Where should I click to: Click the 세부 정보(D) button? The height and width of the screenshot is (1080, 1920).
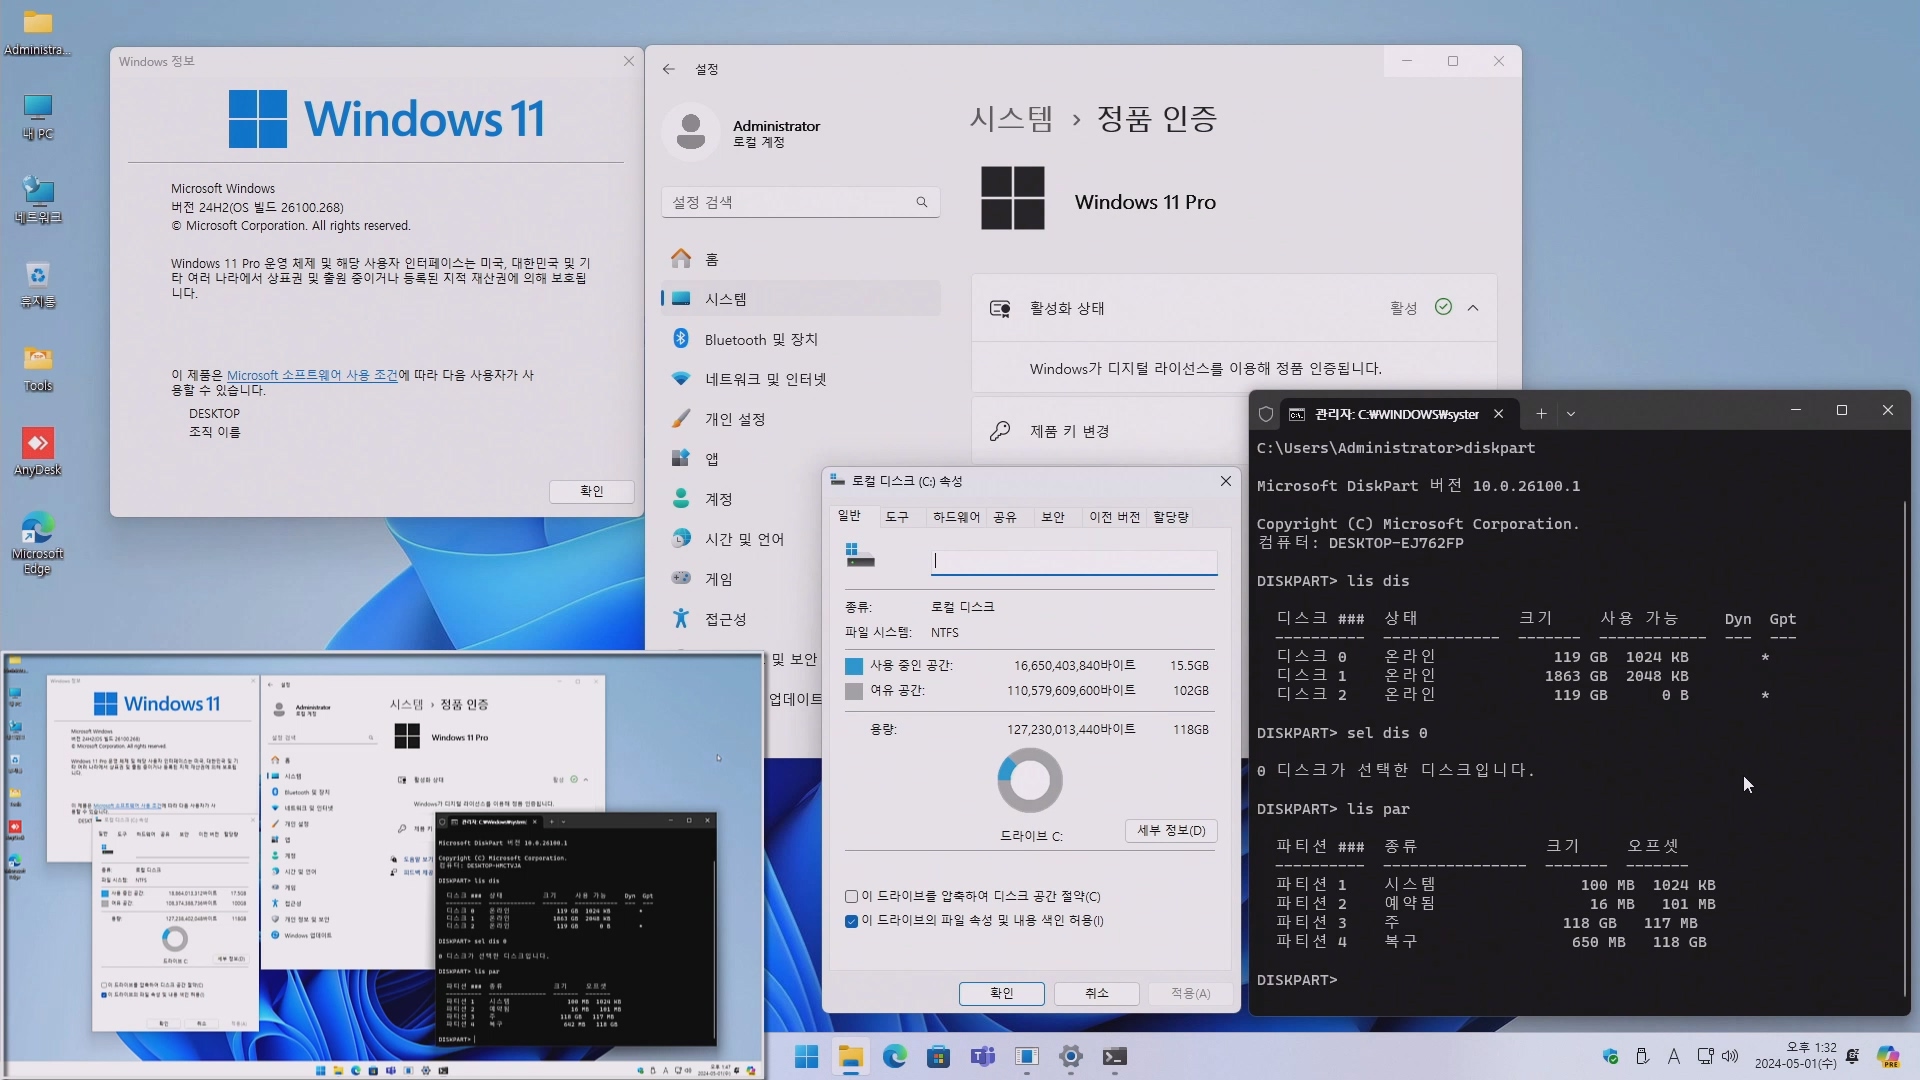[1171, 830]
